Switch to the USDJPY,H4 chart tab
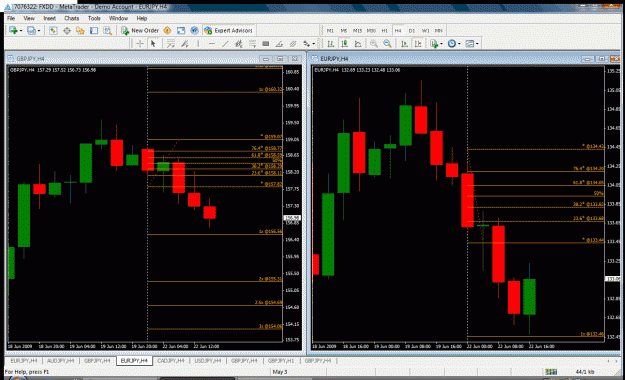This screenshot has width=625, height=380. 208,361
